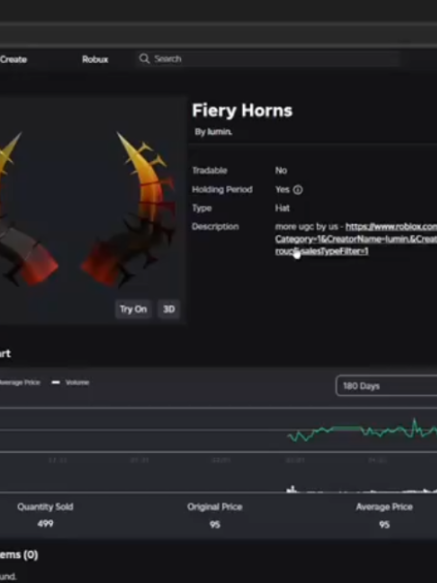
Task: Toggle the Volume legend marker
Action: [56, 383]
